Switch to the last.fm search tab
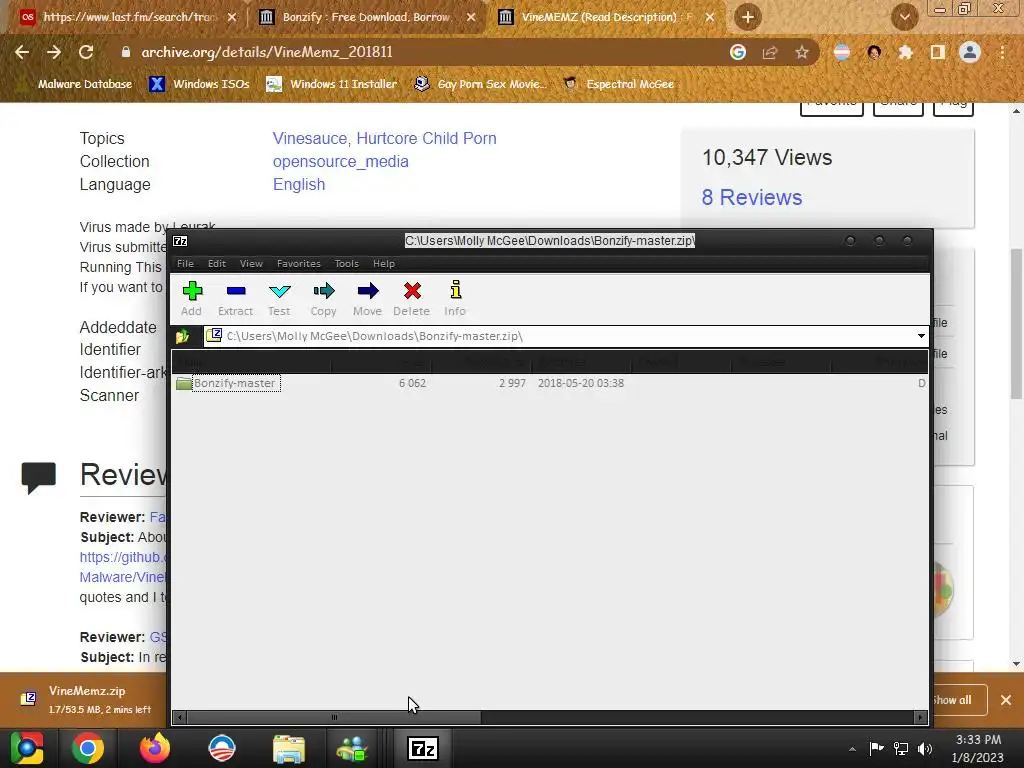1024x768 pixels. (x=128, y=17)
